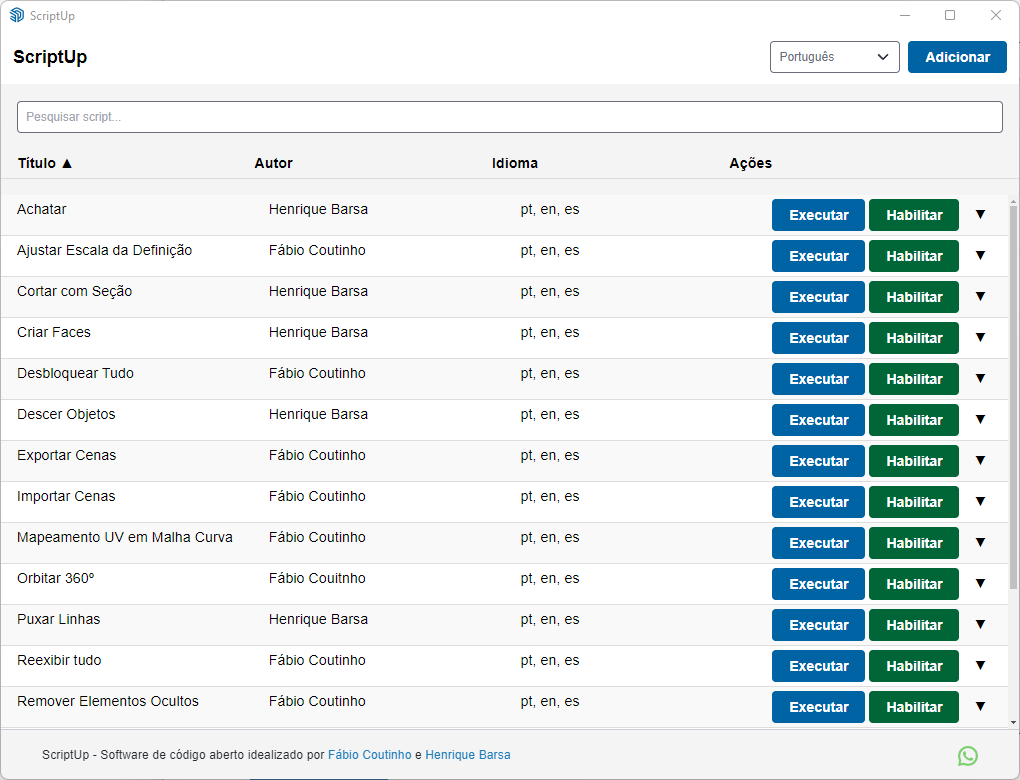Enable the Criar Faces script
1020x780 pixels.
tap(914, 338)
